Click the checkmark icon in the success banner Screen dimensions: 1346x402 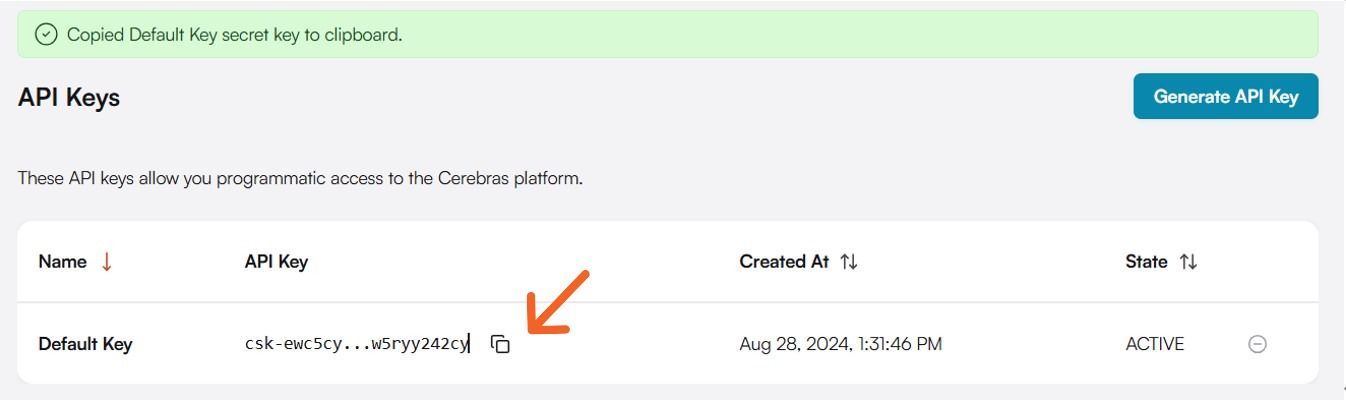45,34
